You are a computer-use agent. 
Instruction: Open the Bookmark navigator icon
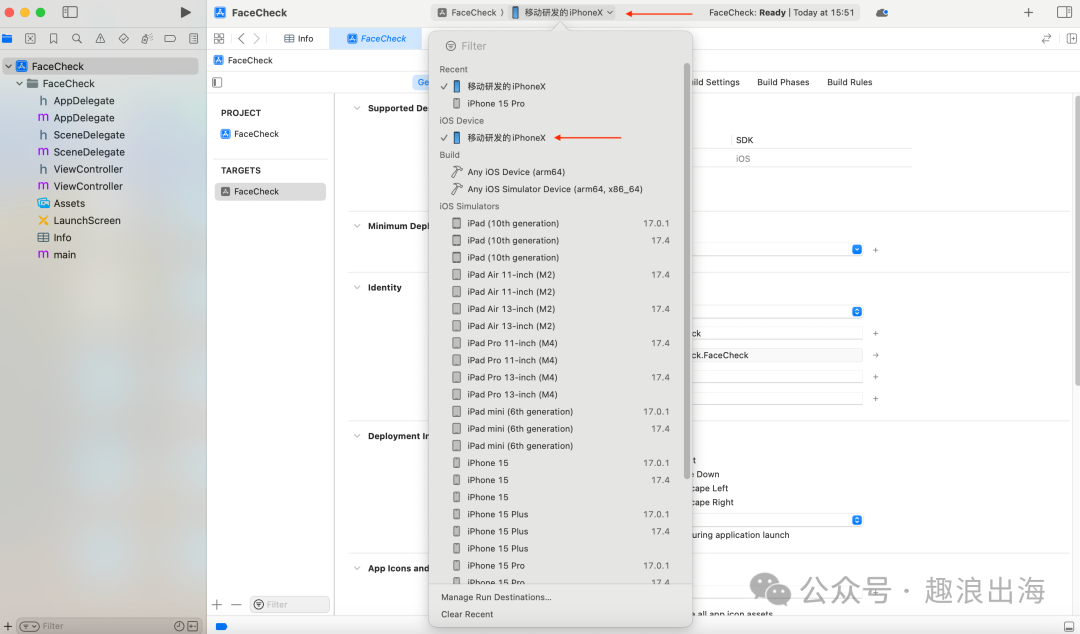click(x=54, y=39)
